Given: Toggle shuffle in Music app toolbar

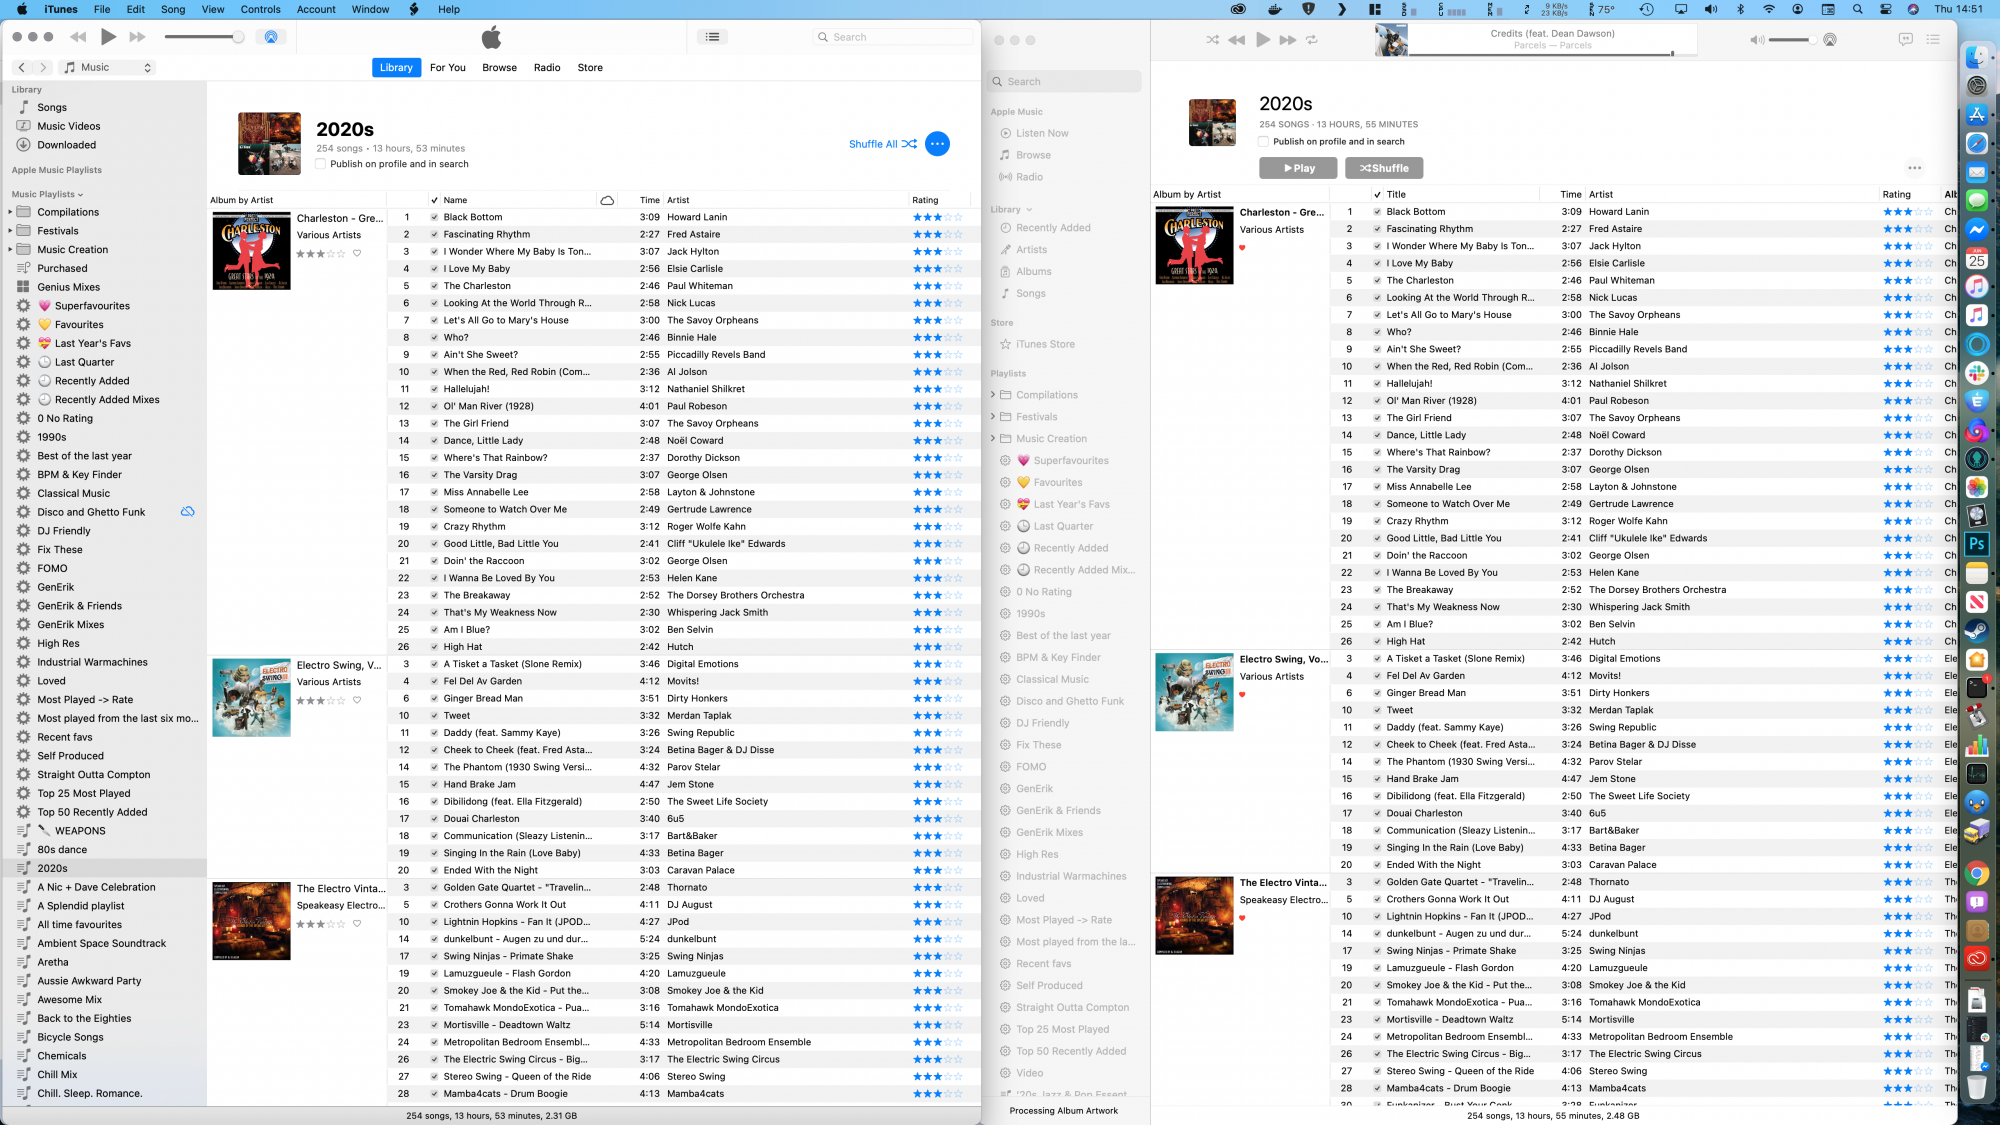Looking at the screenshot, I should tap(1212, 40).
